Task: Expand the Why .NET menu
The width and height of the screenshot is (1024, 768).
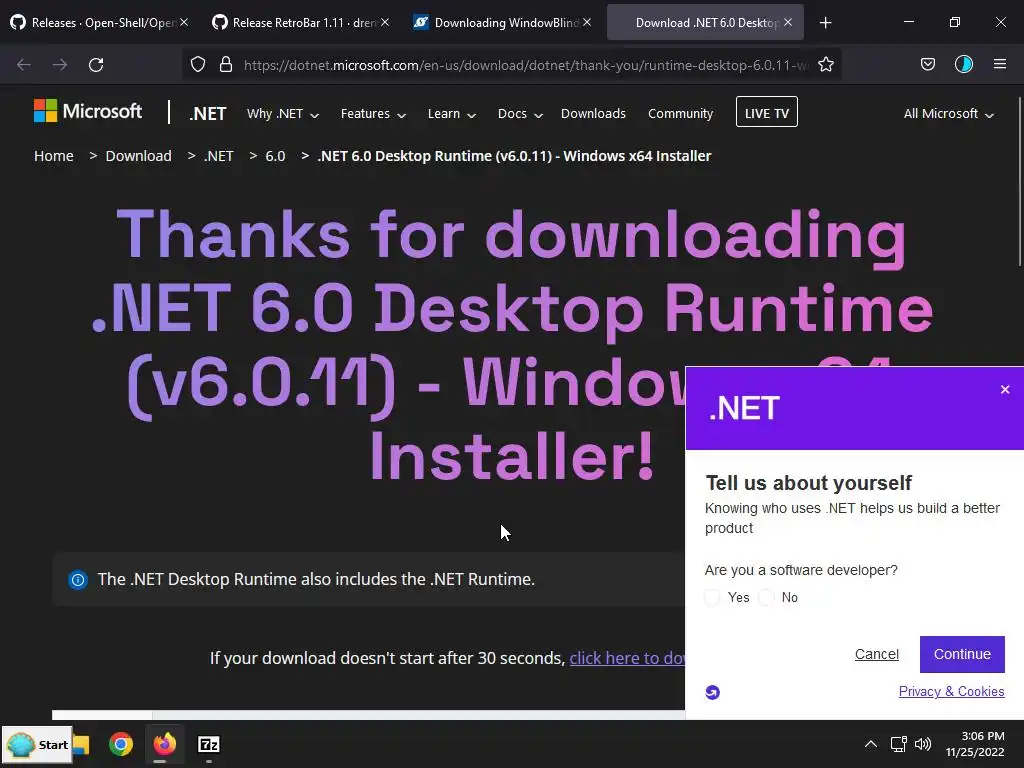Action: tap(283, 114)
